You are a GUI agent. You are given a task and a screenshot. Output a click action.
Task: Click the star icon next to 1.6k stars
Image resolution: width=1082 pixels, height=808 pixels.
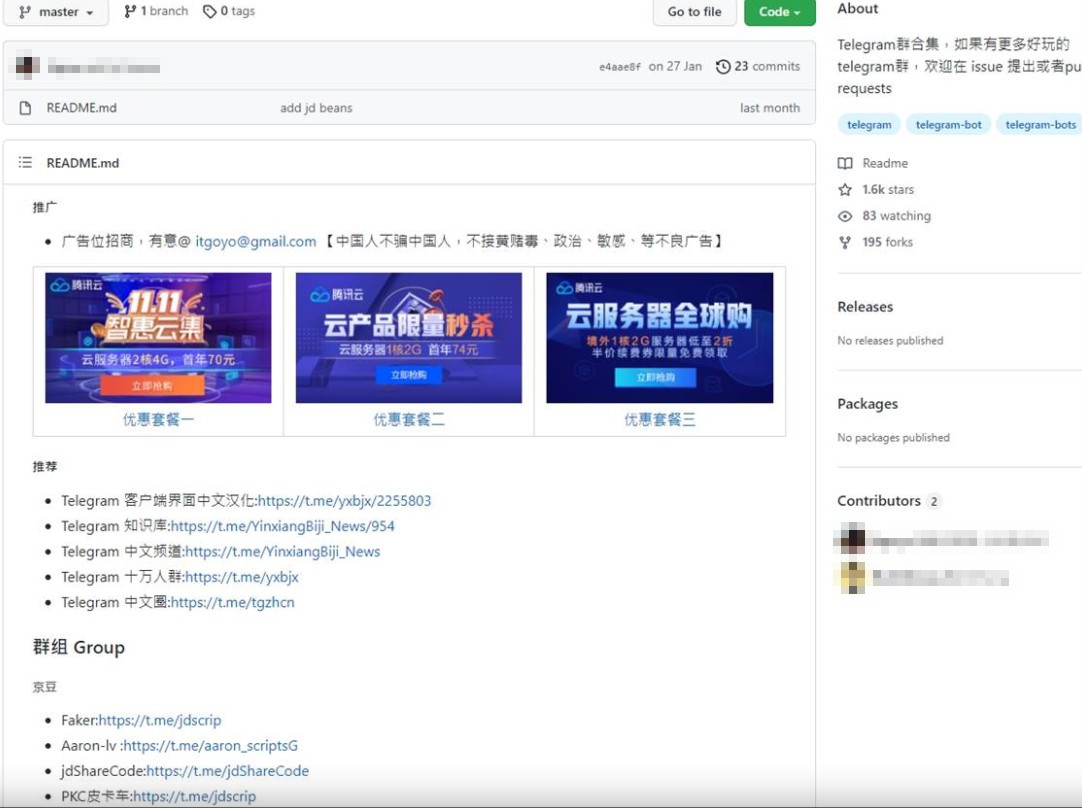(x=845, y=190)
